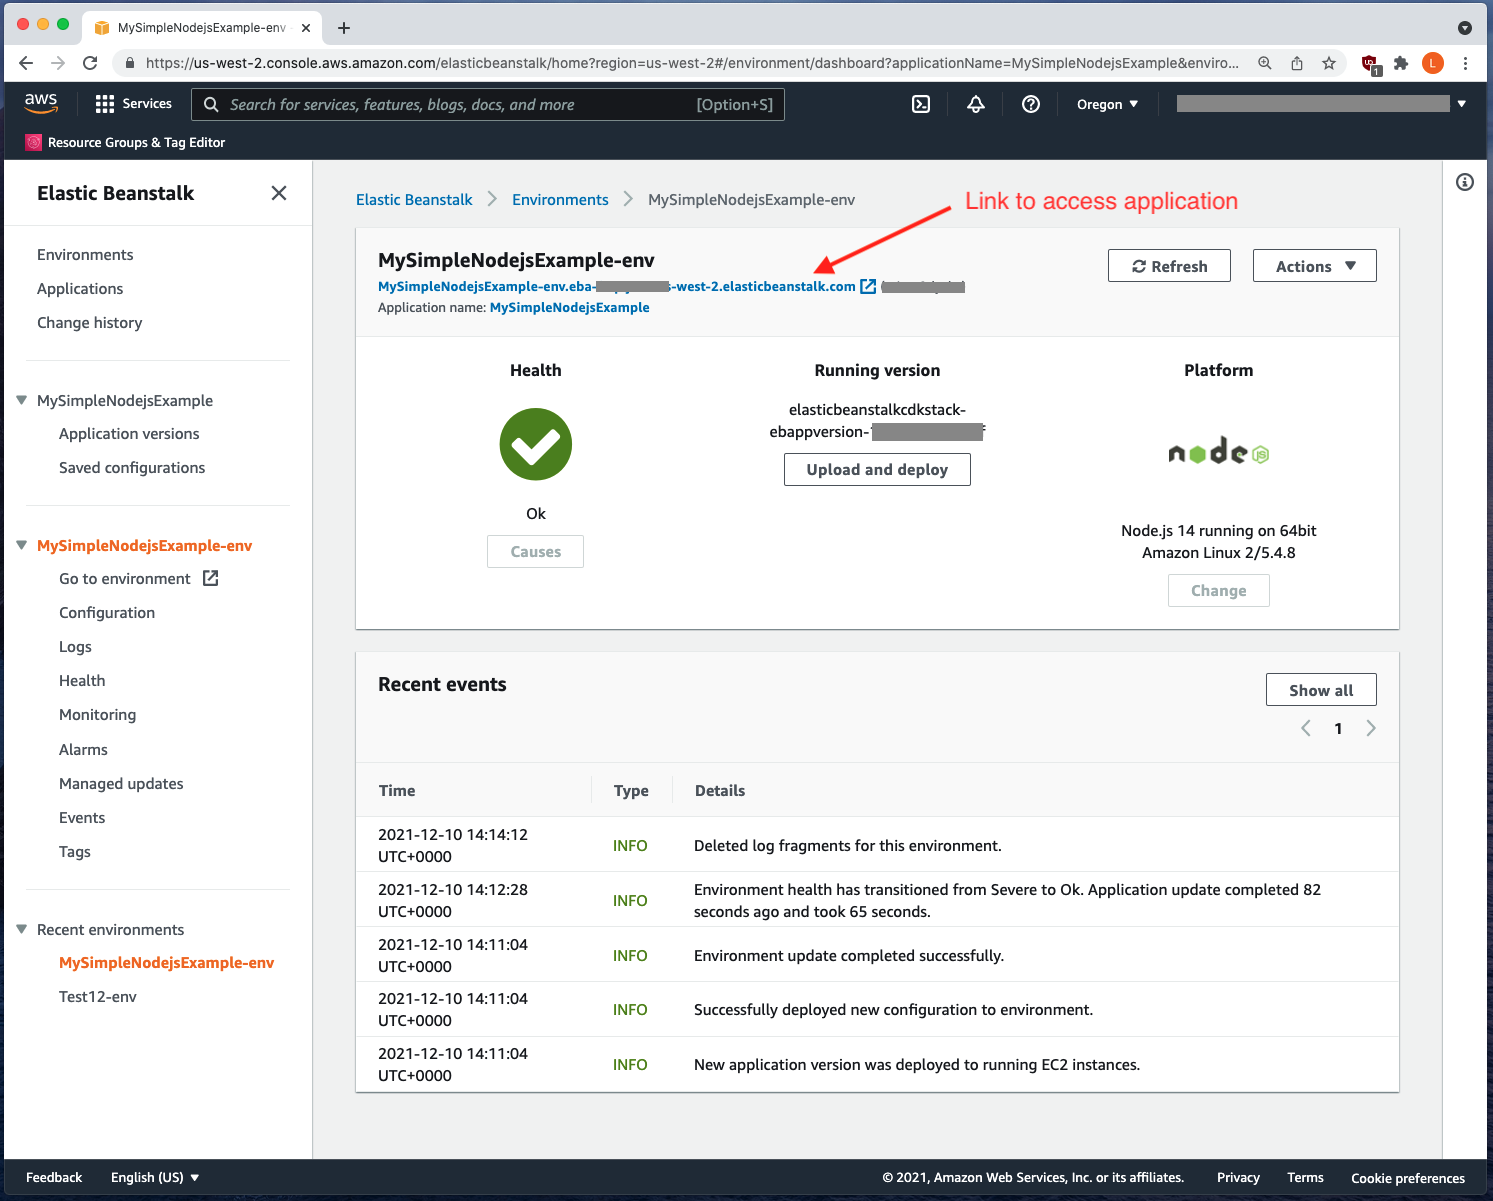Go to the previous events page
The image size is (1493, 1201).
[x=1306, y=728]
